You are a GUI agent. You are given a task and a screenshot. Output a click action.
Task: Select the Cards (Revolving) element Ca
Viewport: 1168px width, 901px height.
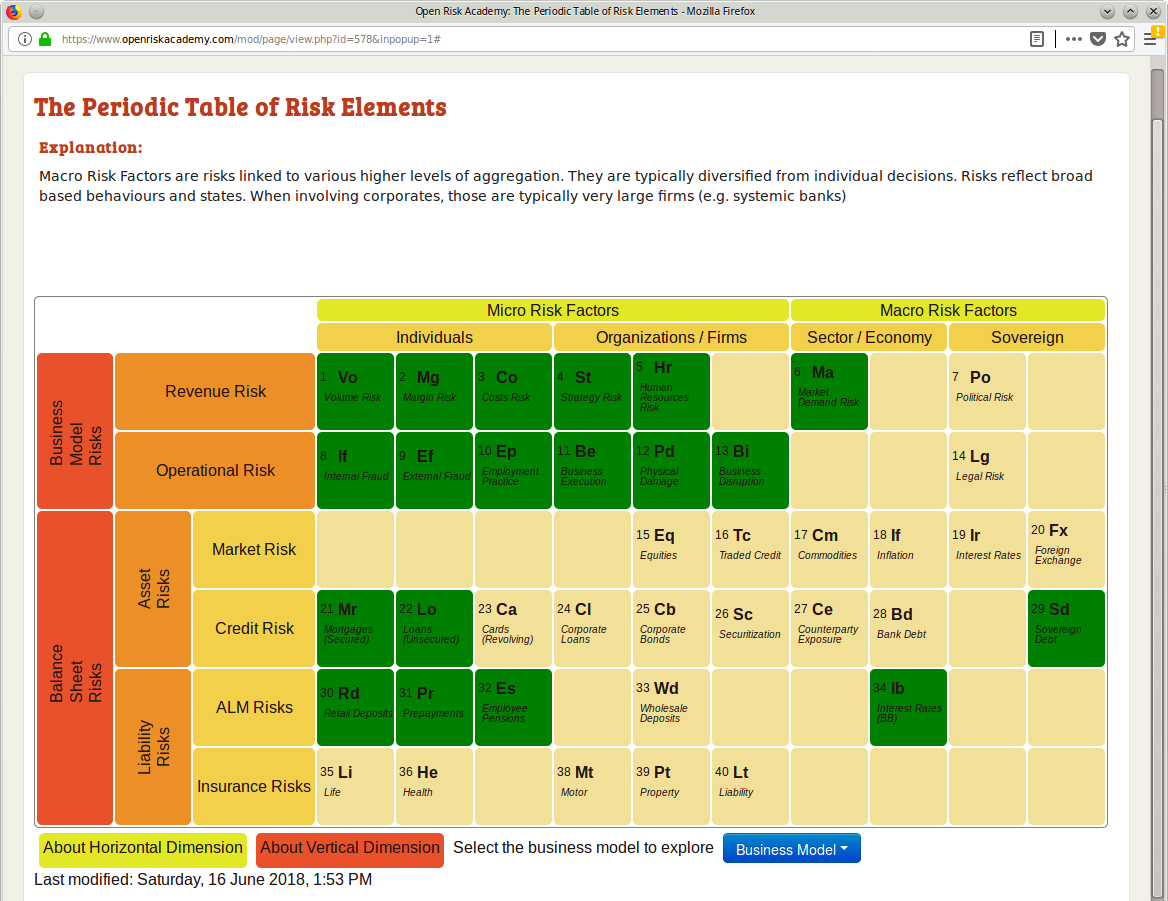pos(513,628)
